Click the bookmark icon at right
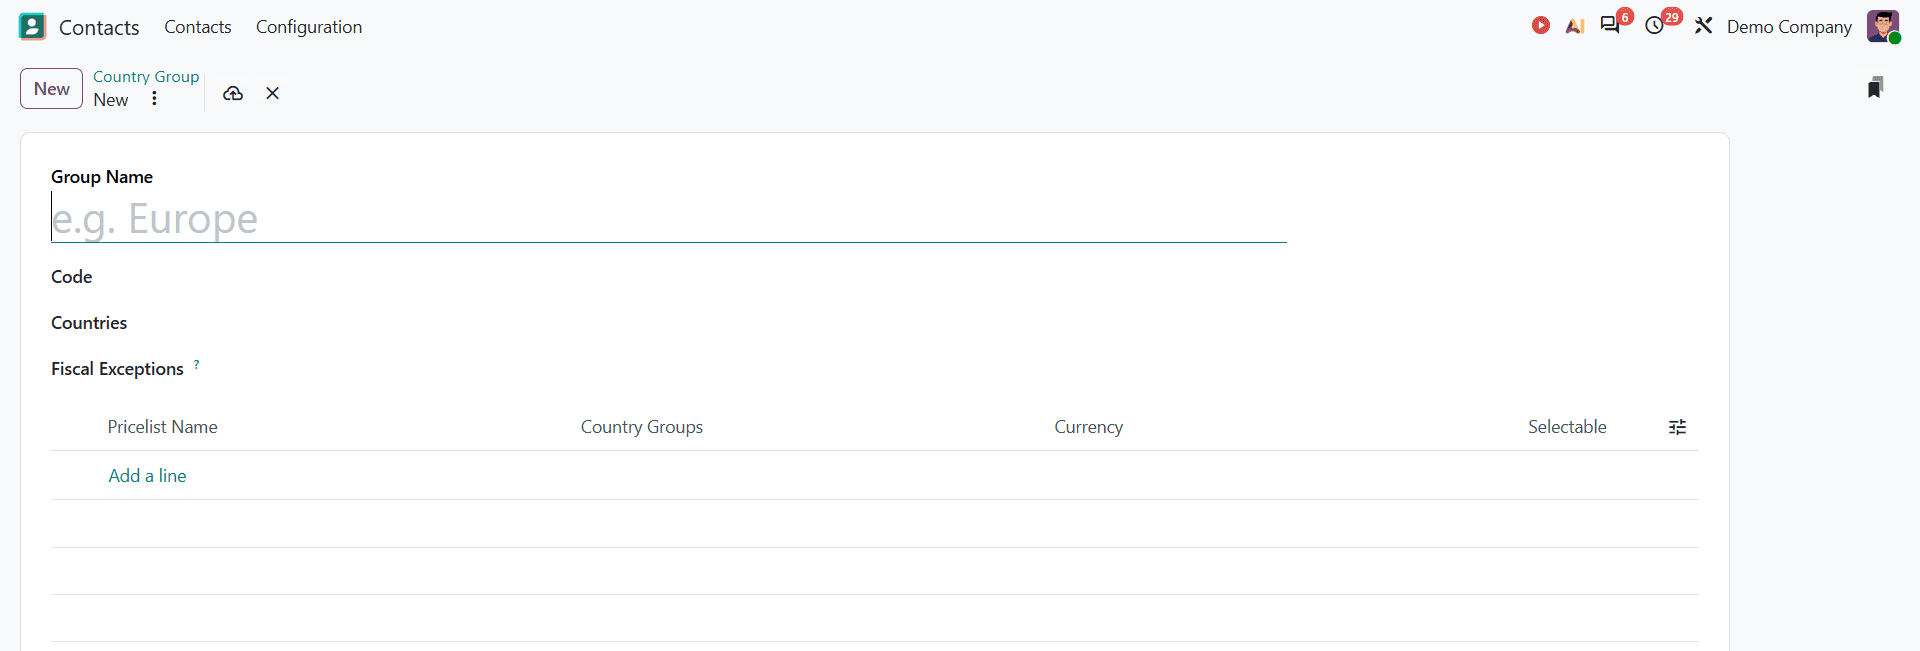1920x651 pixels. coord(1875,88)
